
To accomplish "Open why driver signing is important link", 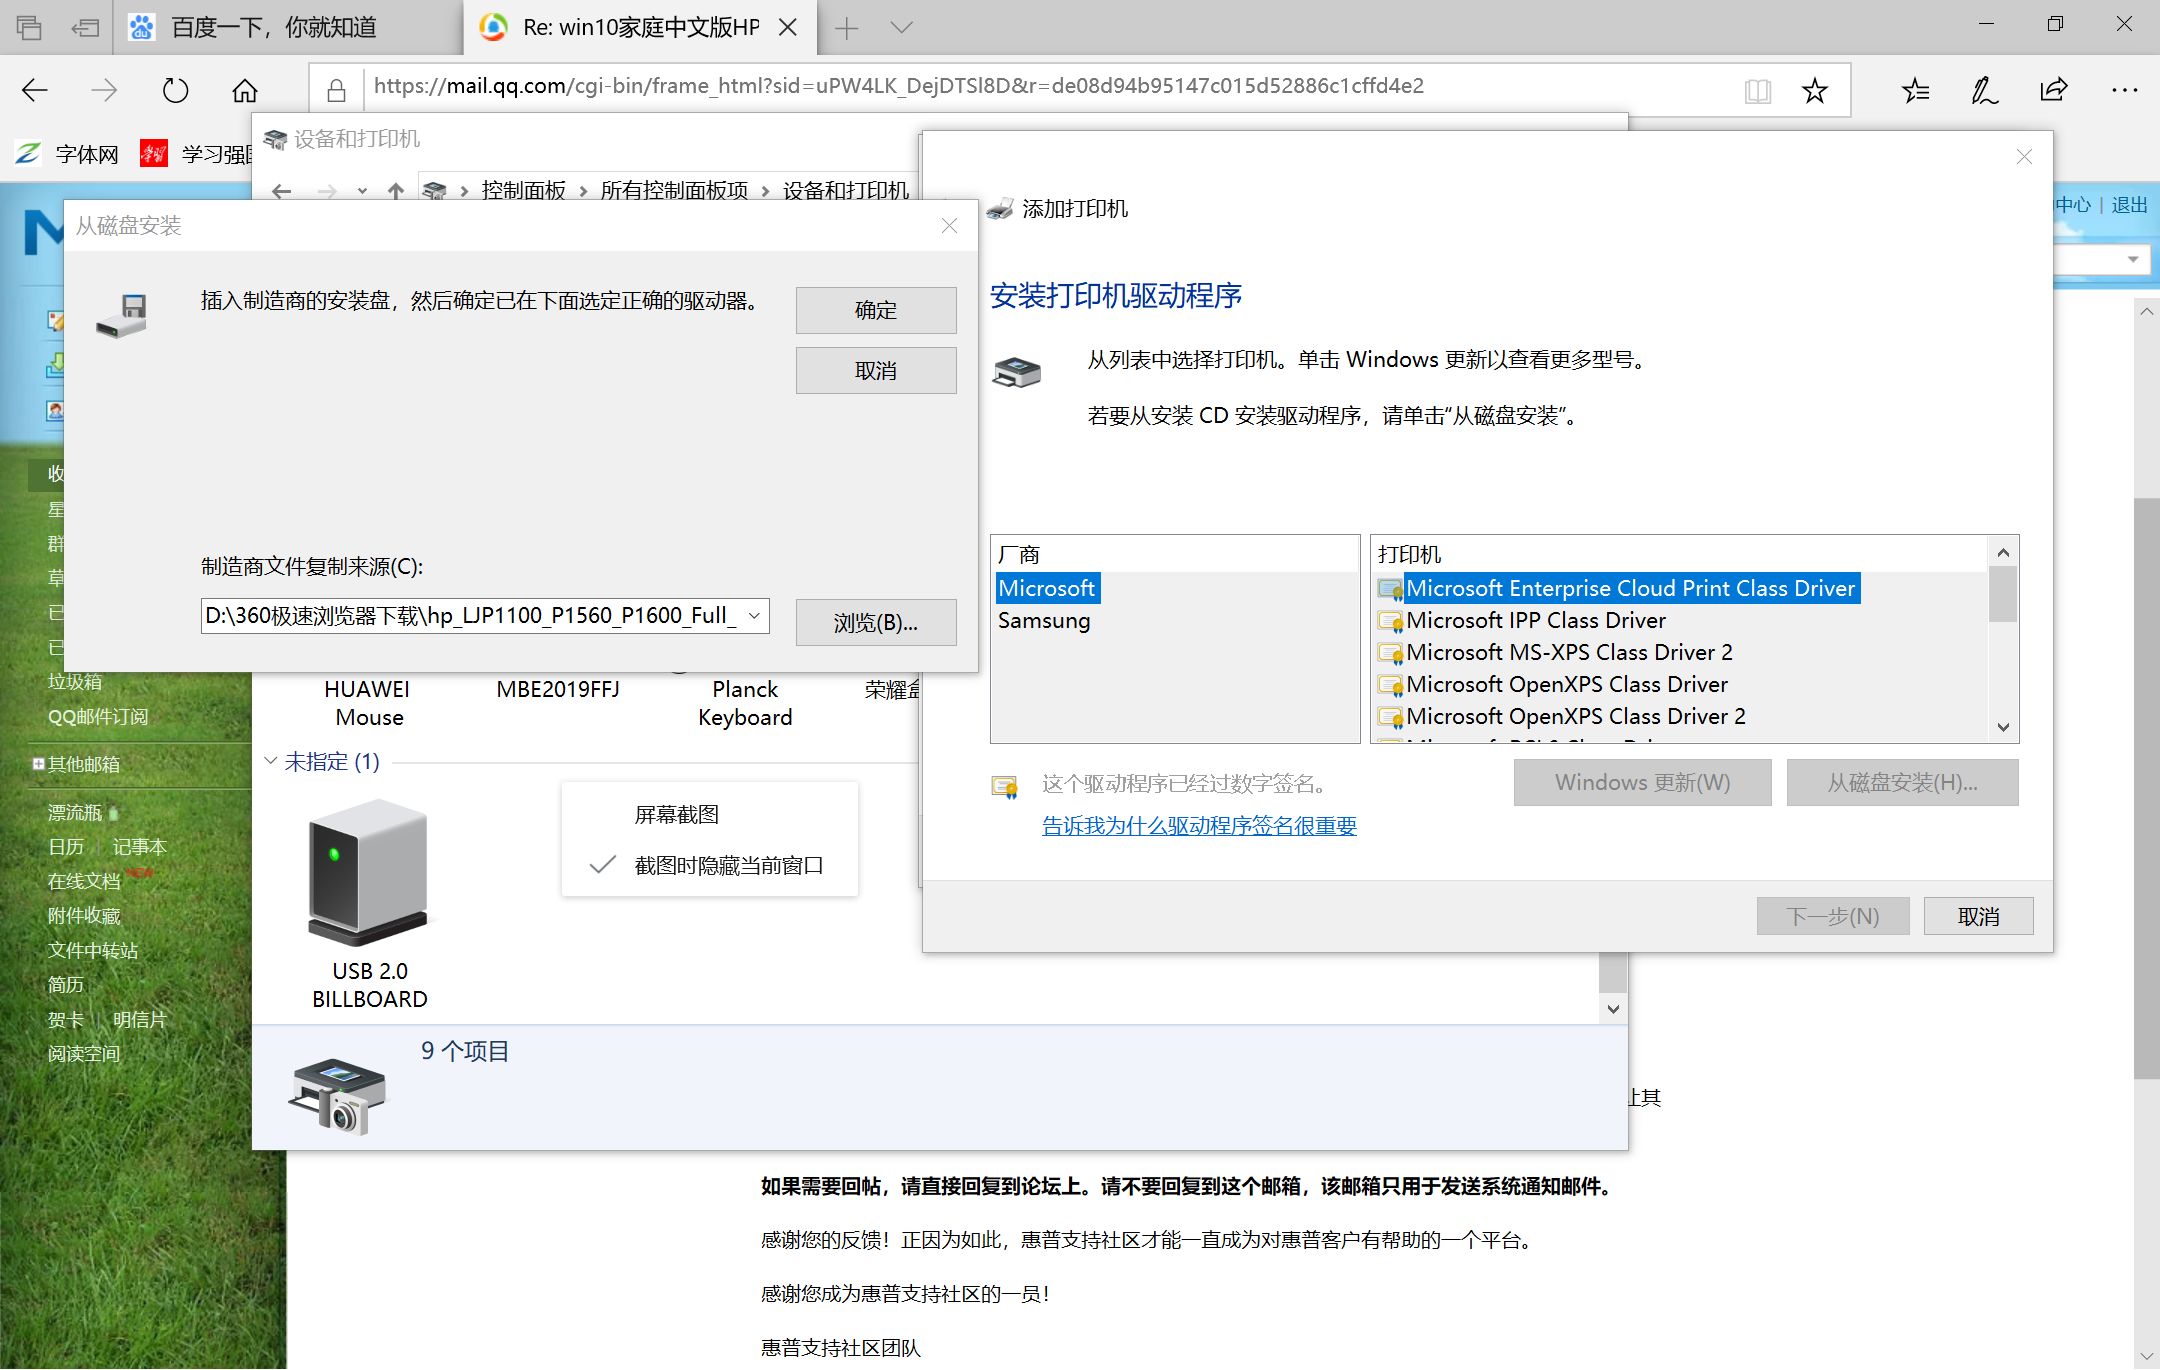I will tap(1199, 826).
